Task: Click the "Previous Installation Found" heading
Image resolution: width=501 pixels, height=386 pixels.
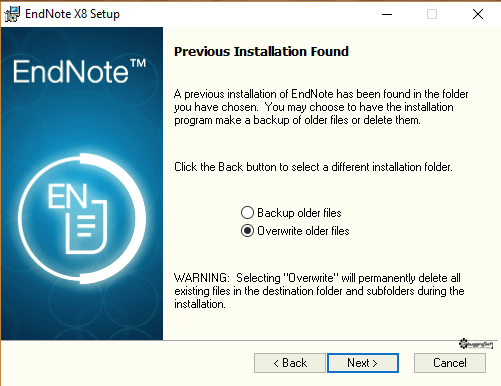Action: pyautogui.click(x=261, y=52)
